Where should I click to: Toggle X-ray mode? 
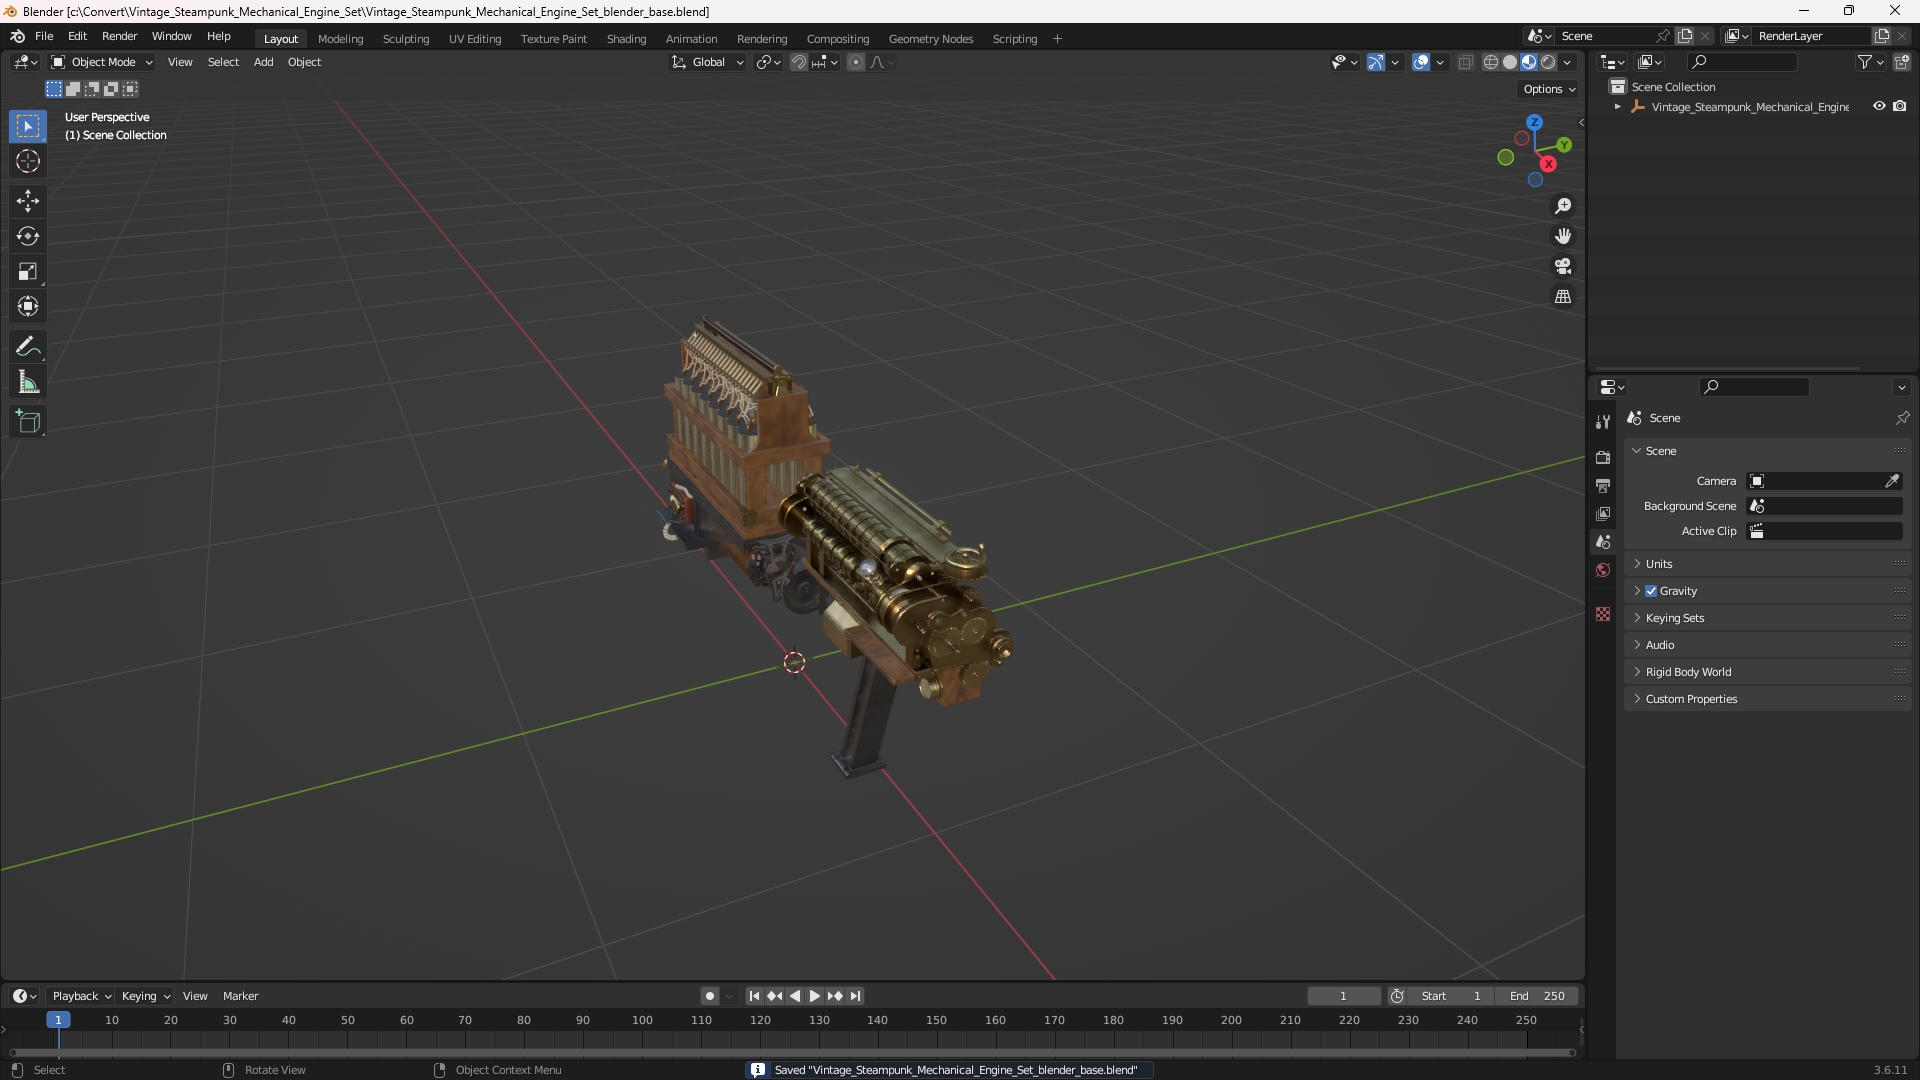click(x=1466, y=62)
